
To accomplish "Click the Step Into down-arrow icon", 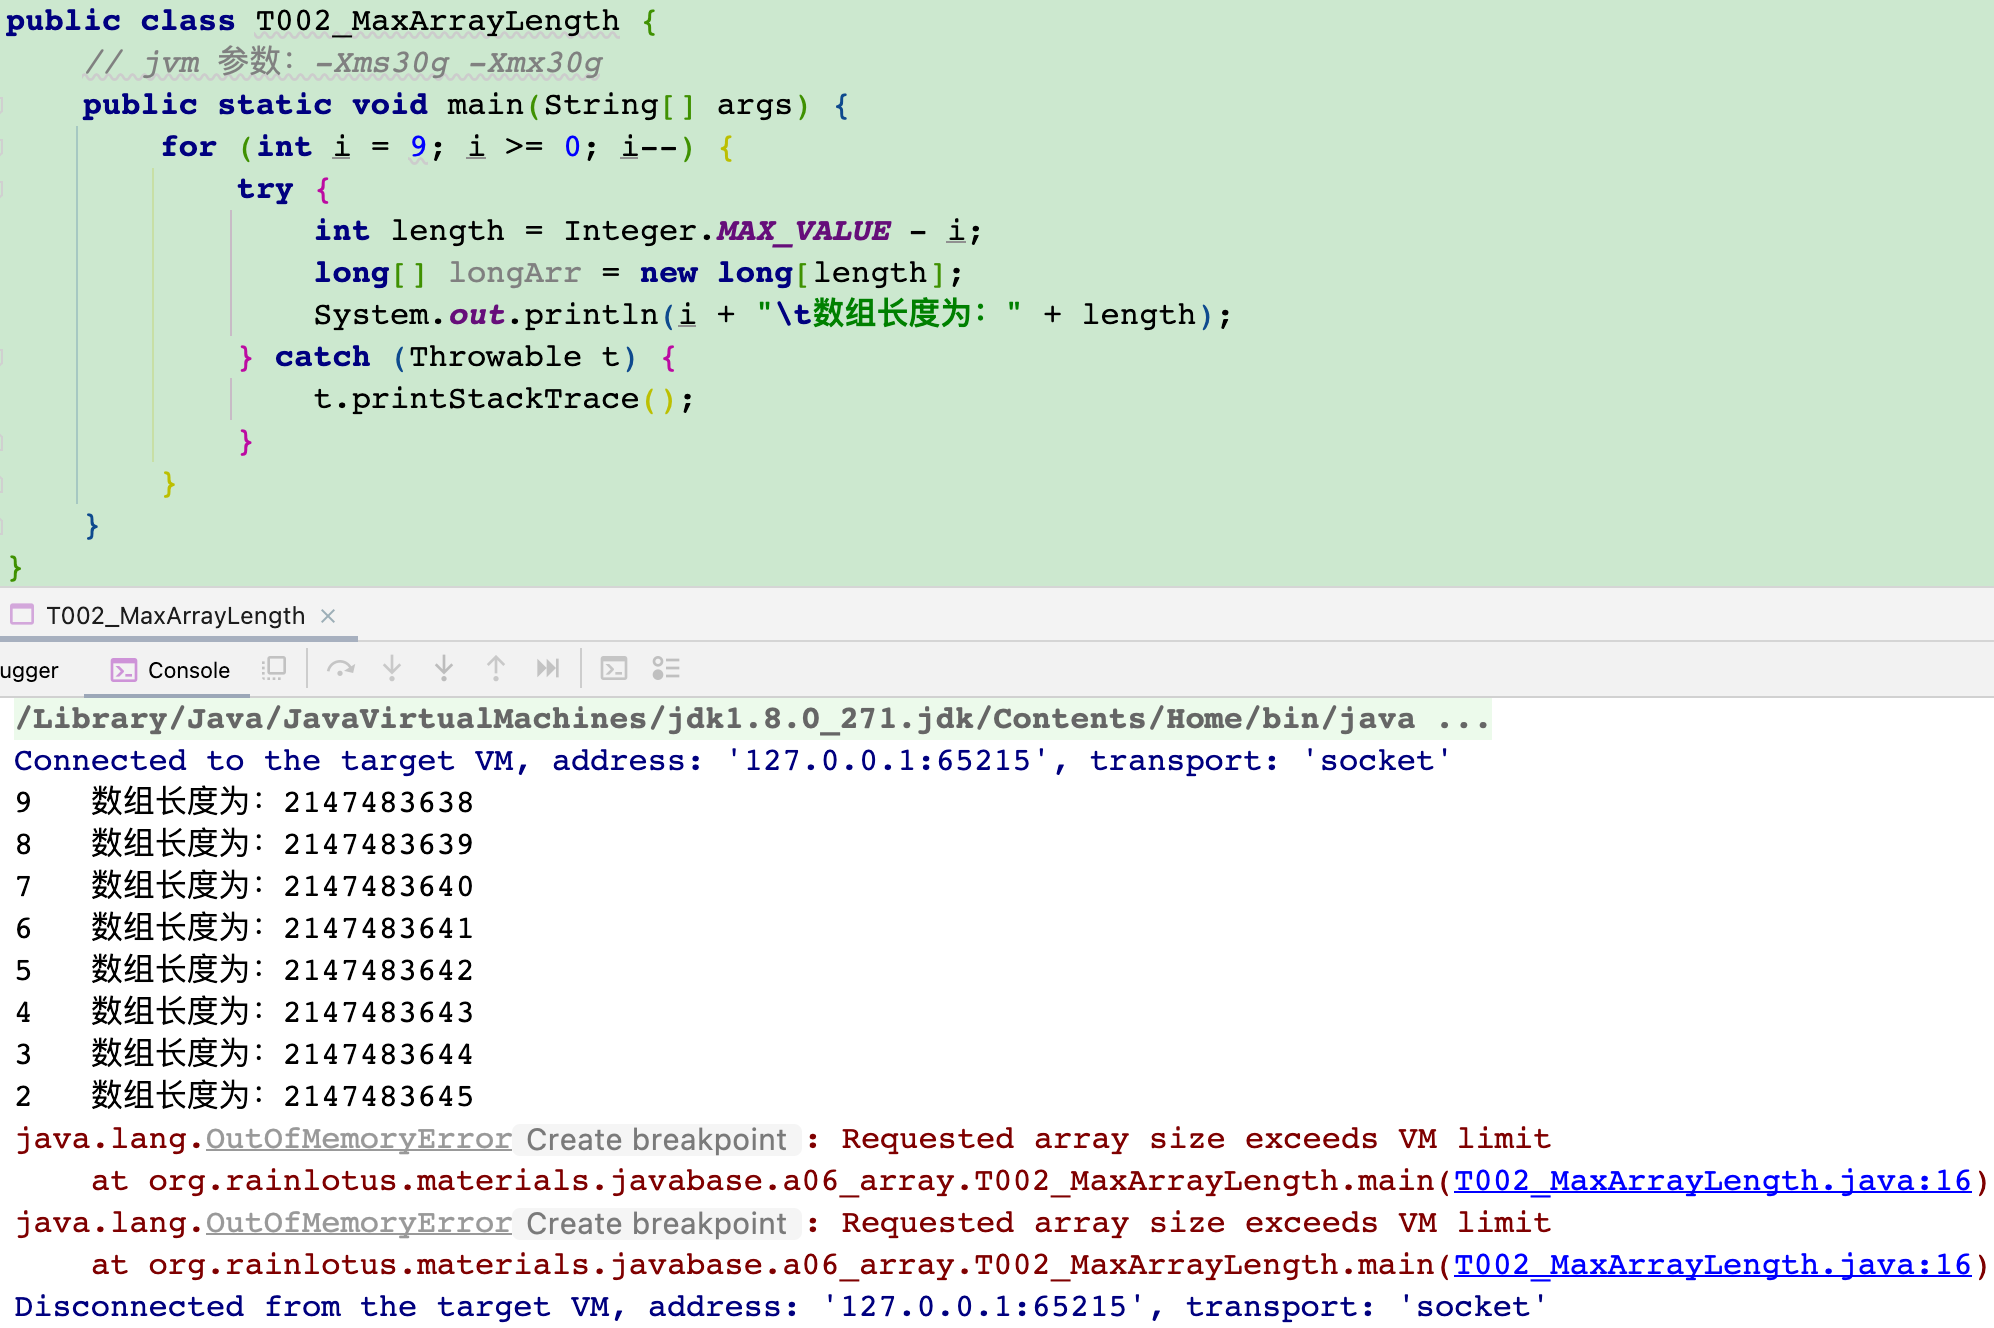I will click(392, 668).
